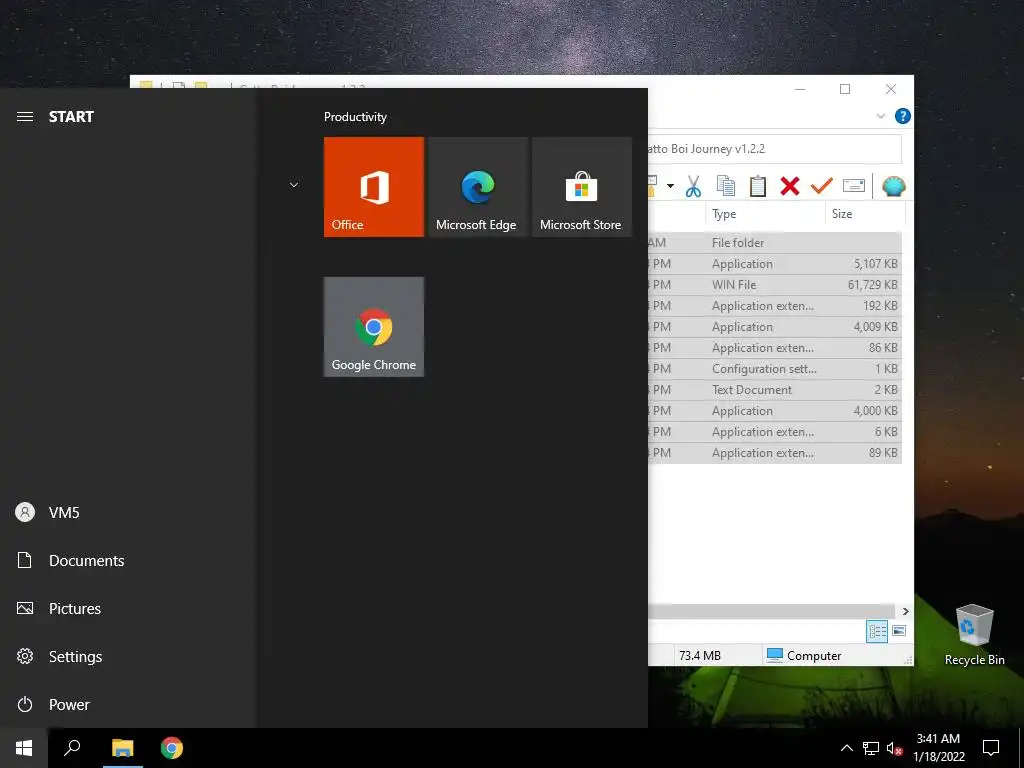Launch Google Chrome from Start tile

tap(374, 327)
